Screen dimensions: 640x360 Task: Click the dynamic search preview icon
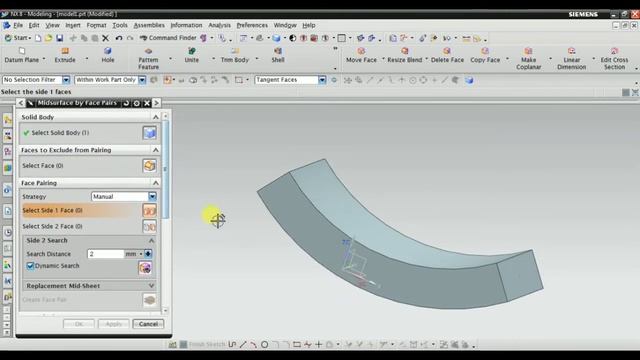tap(145, 268)
